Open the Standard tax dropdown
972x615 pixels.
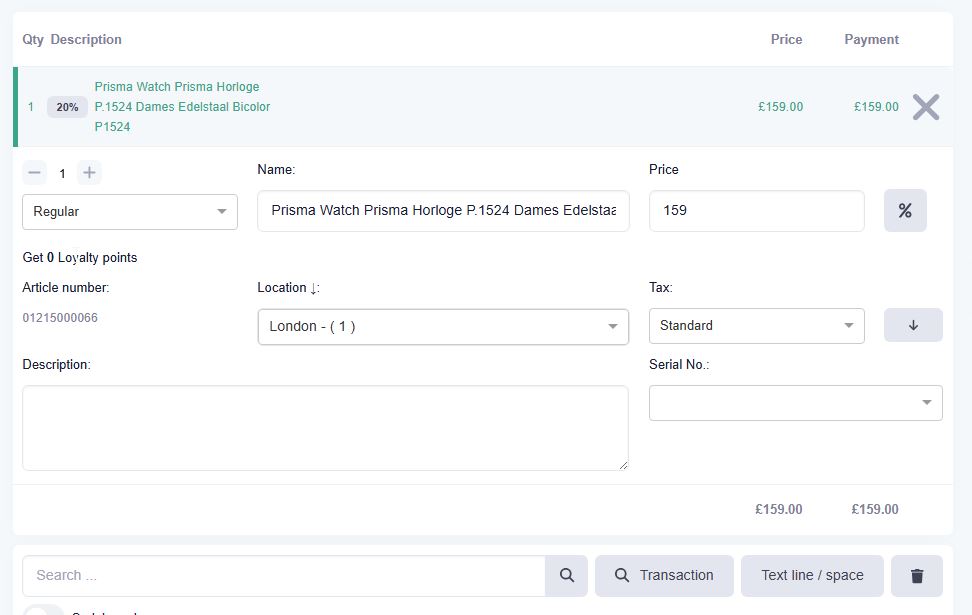click(x=756, y=326)
